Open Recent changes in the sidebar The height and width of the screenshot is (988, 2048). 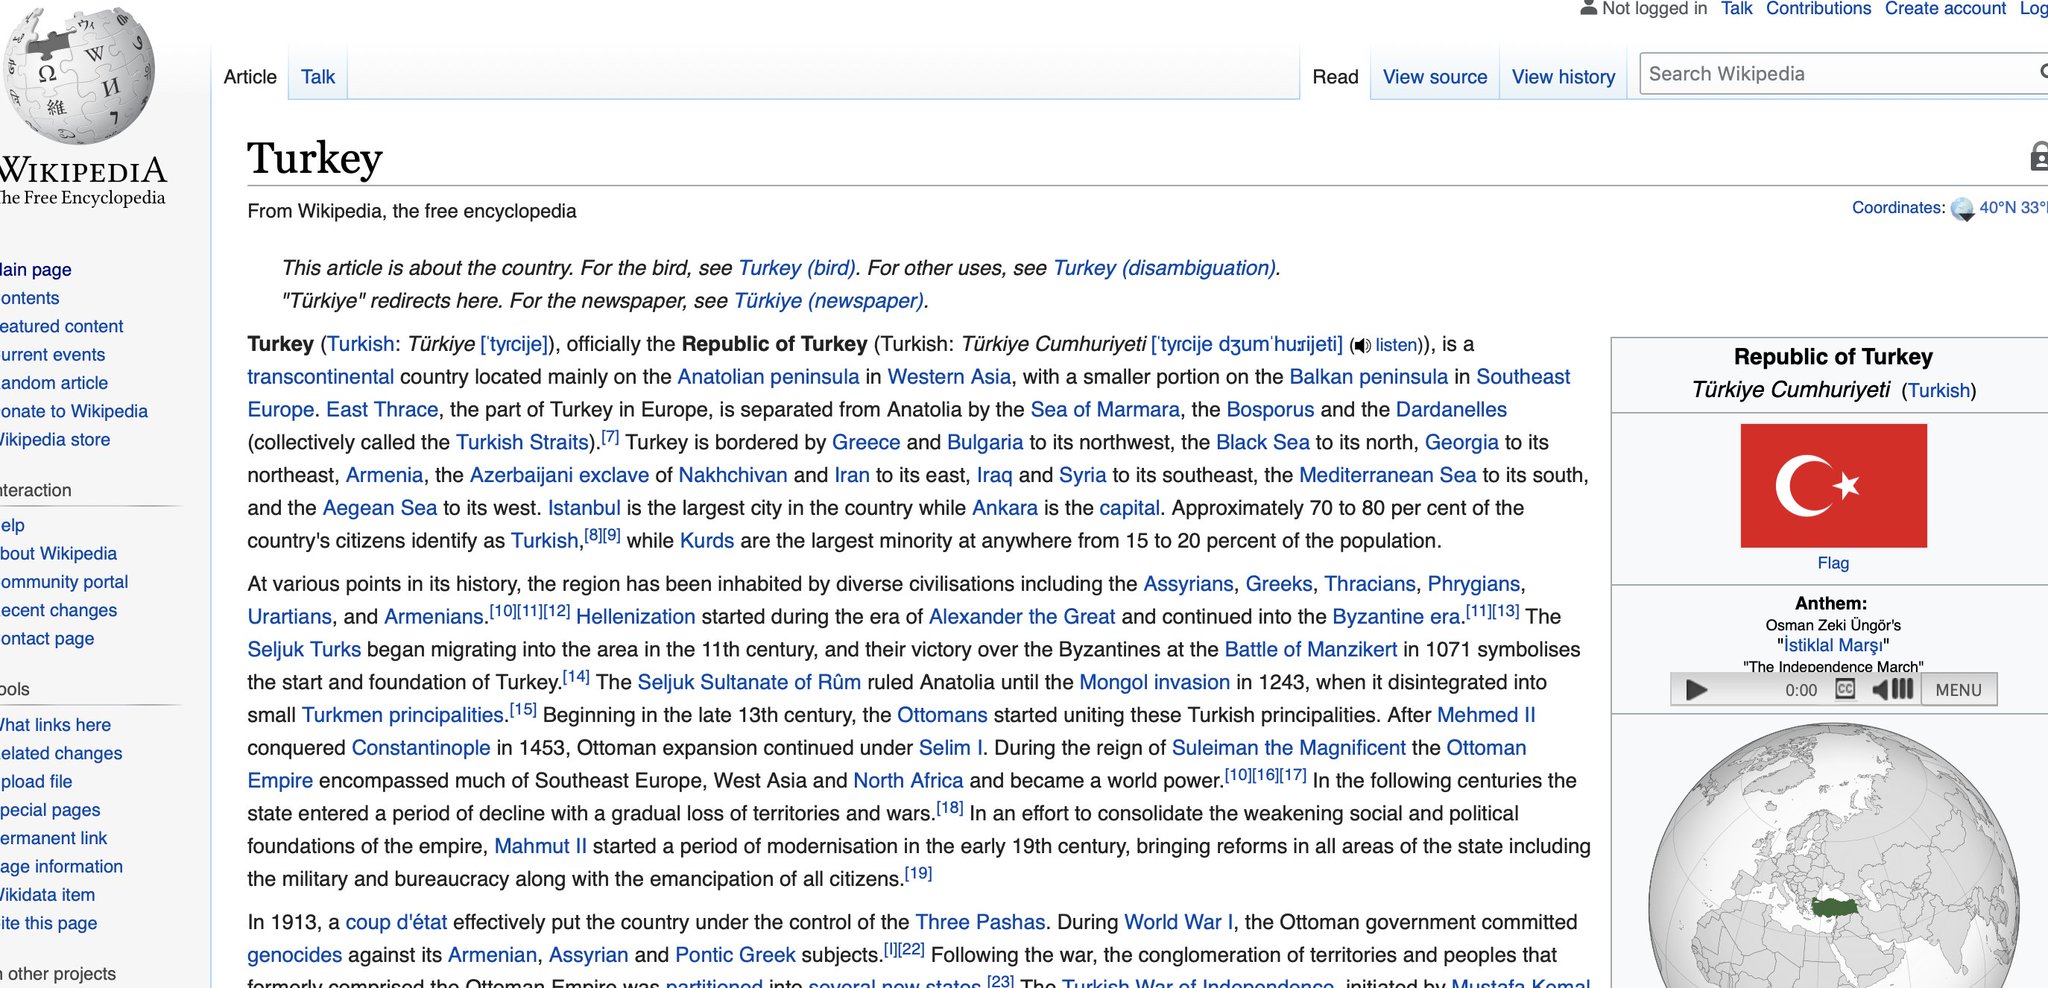(x=58, y=610)
